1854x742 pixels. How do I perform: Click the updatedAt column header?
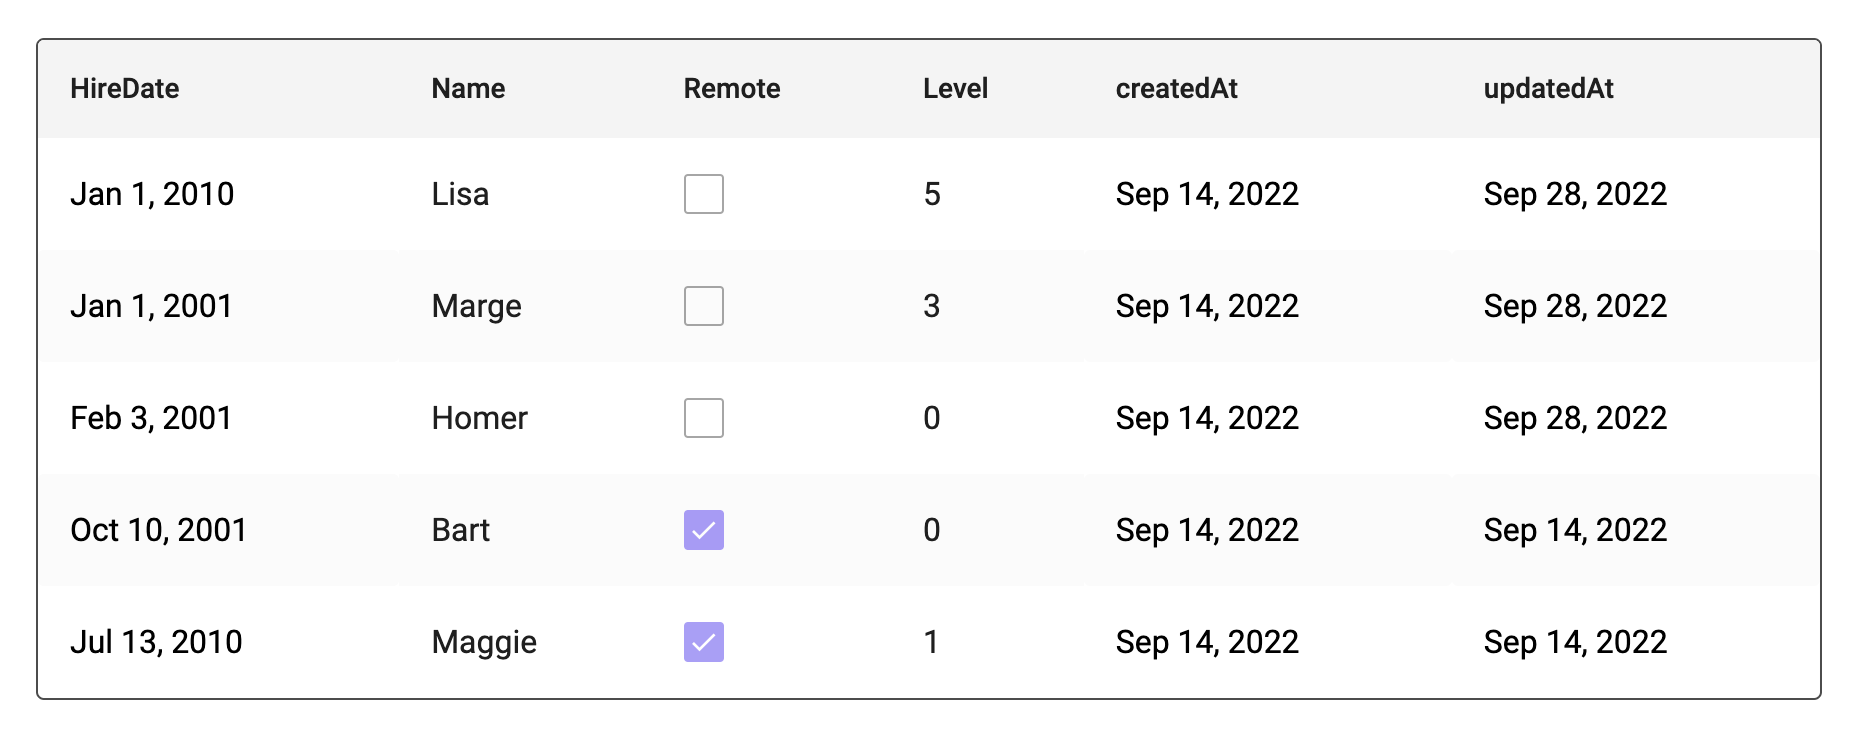click(x=1548, y=89)
